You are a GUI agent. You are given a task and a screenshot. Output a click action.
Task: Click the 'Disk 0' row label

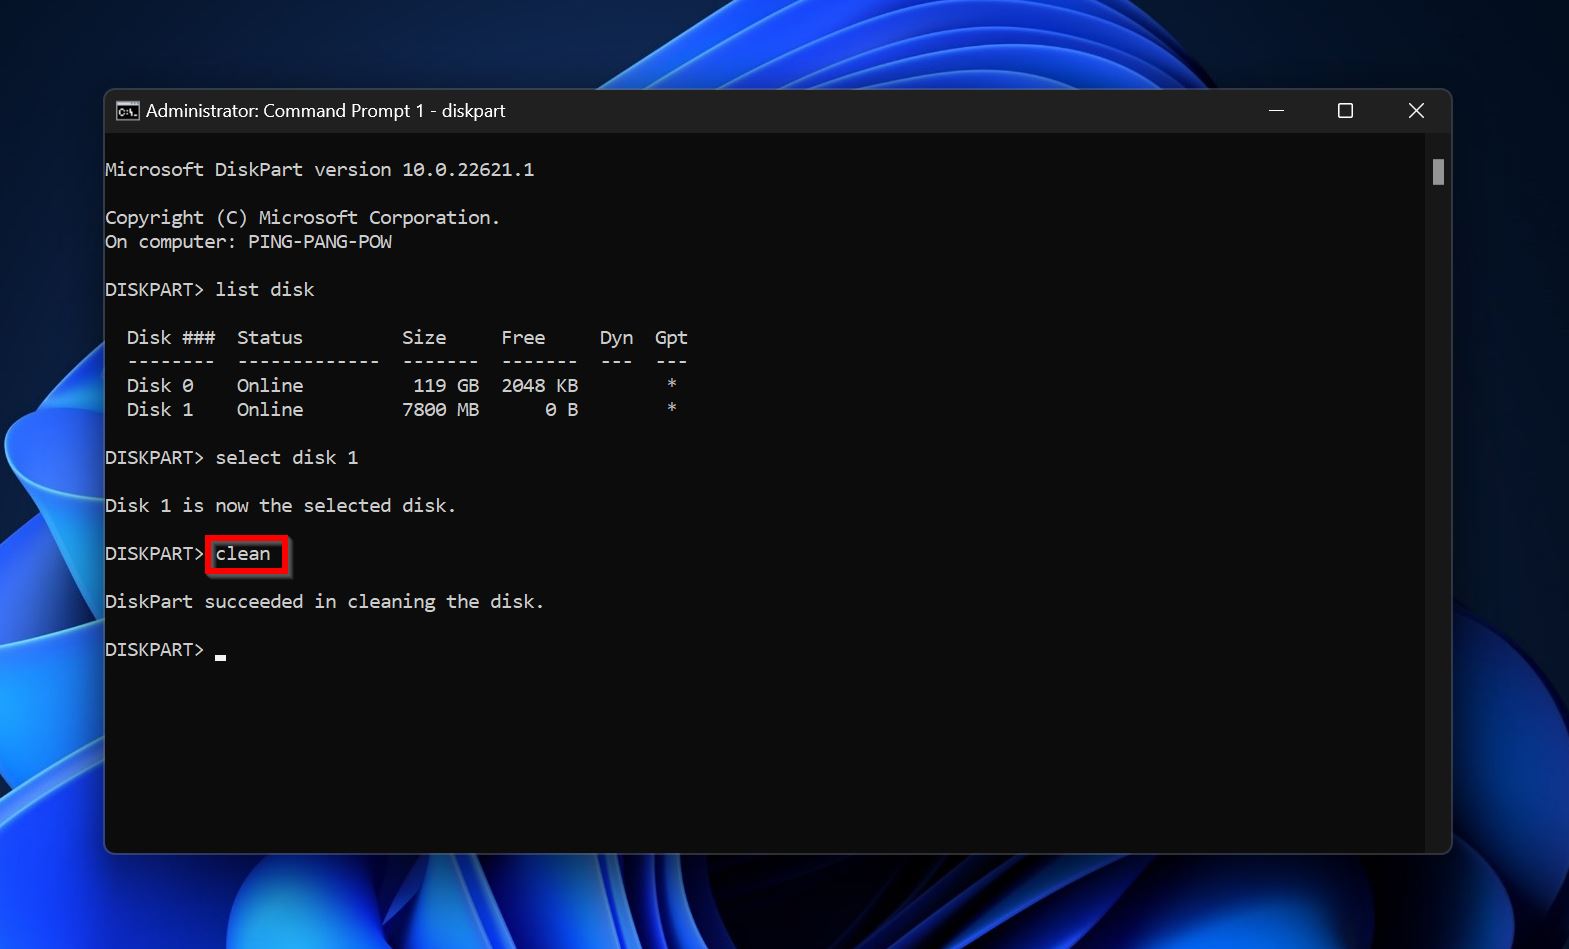pos(160,386)
